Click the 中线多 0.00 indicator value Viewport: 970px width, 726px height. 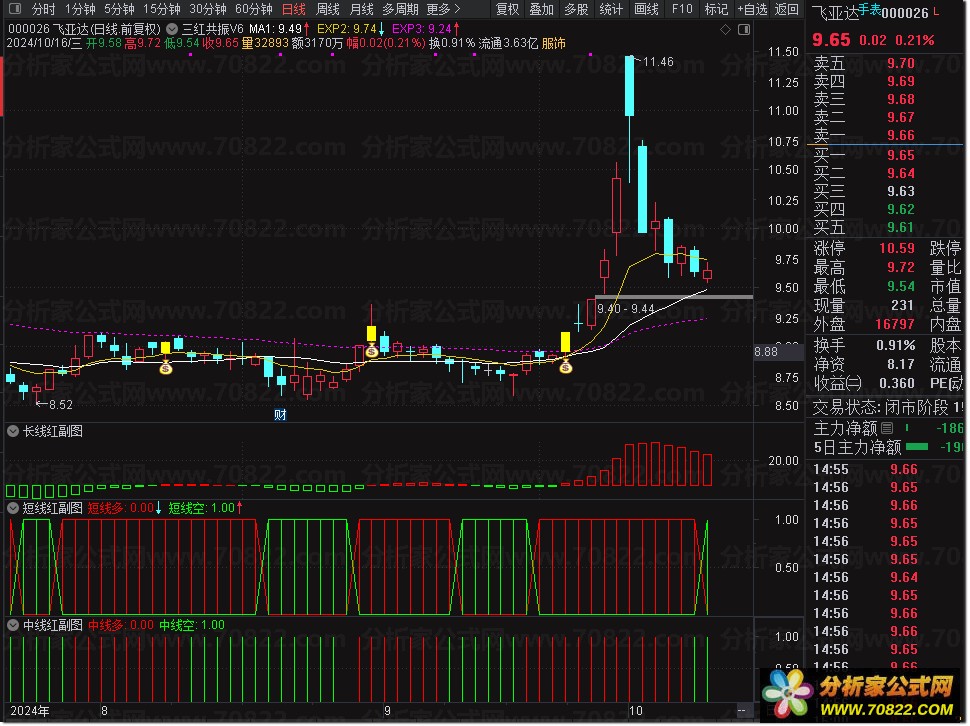pos(121,625)
